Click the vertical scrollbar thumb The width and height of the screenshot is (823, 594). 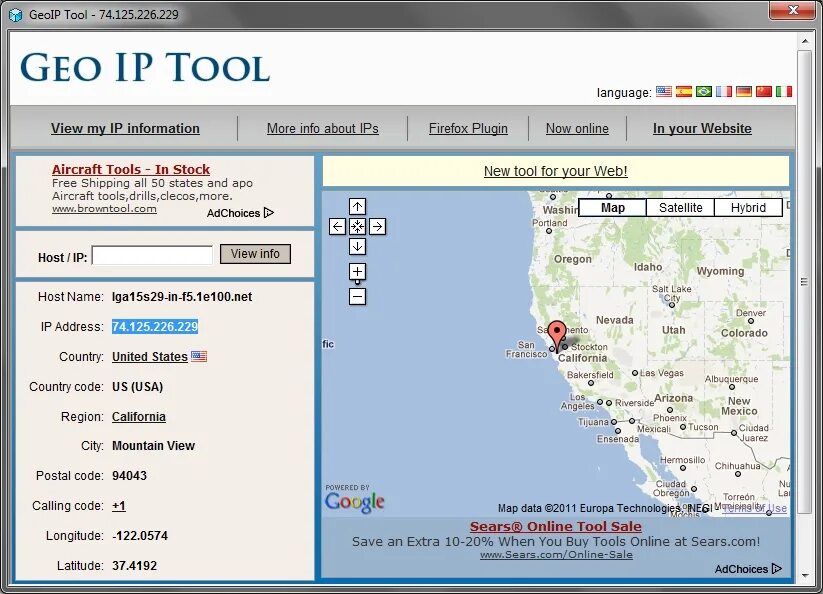(x=804, y=282)
